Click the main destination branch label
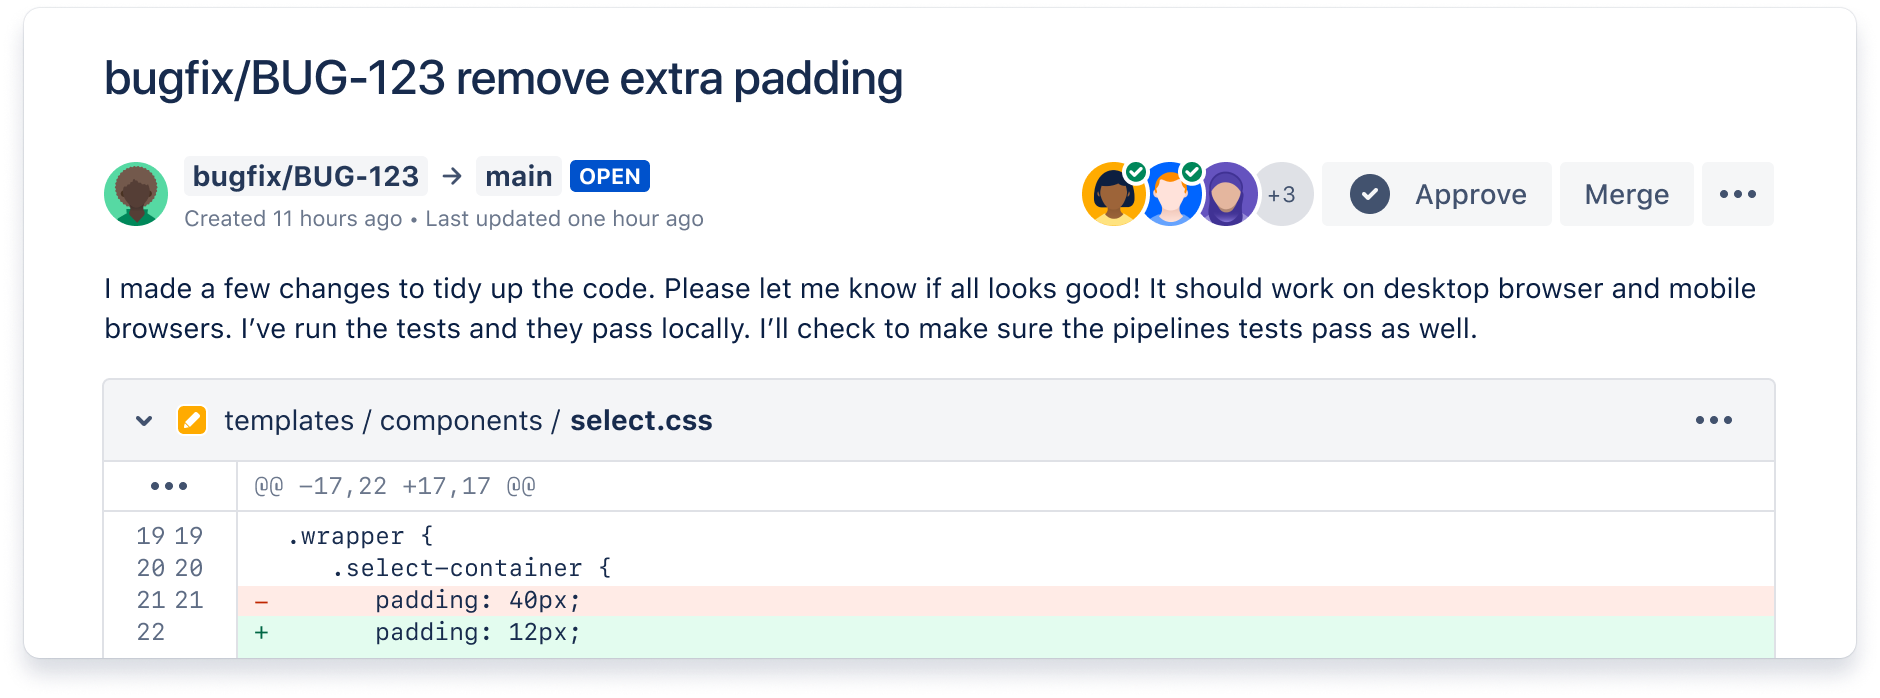The width and height of the screenshot is (1880, 698). click(x=518, y=176)
